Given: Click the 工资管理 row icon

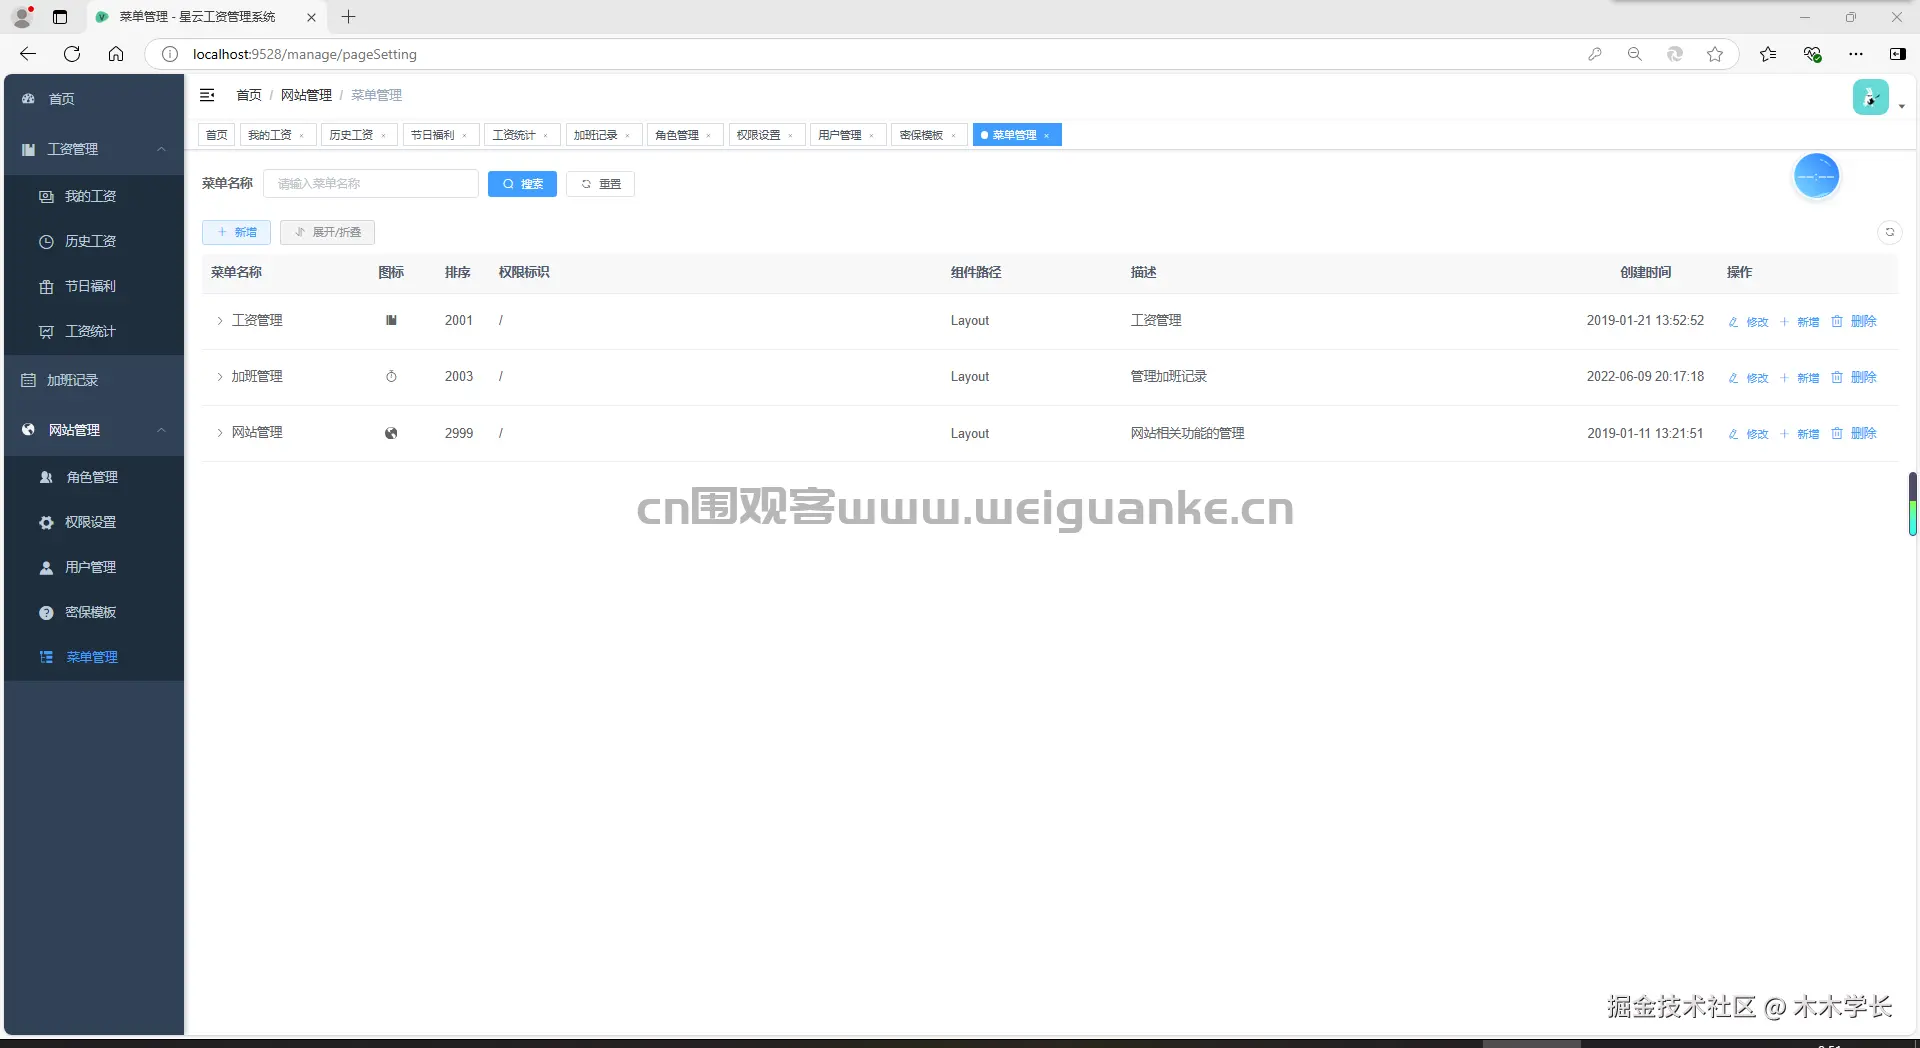Looking at the screenshot, I should tap(391, 320).
